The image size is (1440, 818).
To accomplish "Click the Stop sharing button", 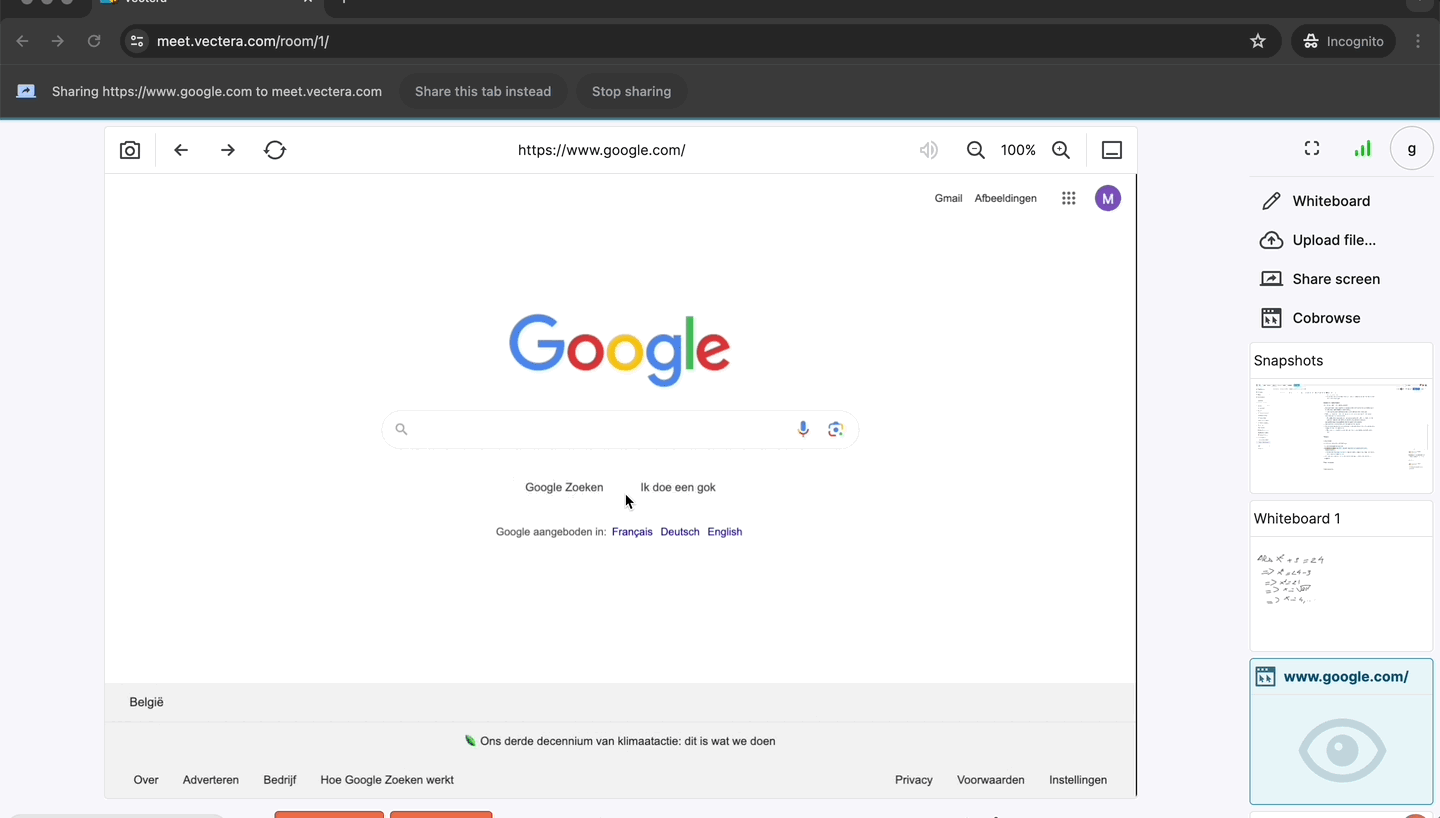I will 631,91.
